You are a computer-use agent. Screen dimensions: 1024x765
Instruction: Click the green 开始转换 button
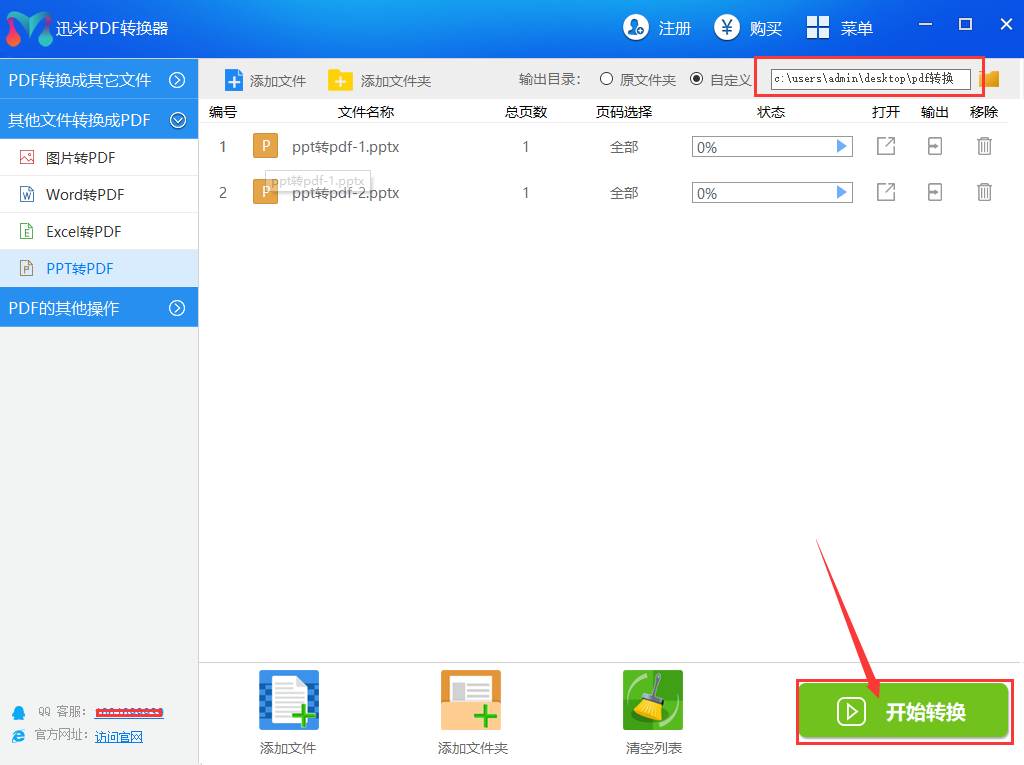pyautogui.click(x=905, y=712)
